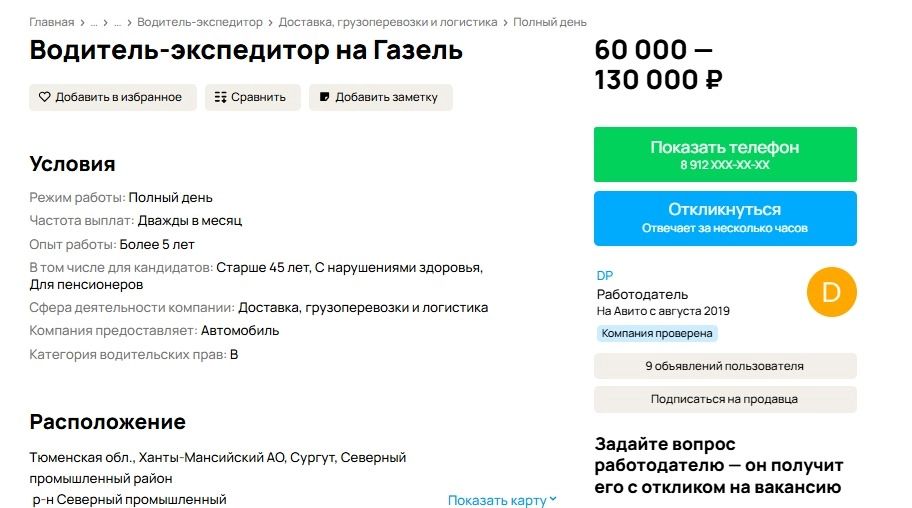Click the Сравнить button label
The height and width of the screenshot is (508, 912).
coord(258,97)
